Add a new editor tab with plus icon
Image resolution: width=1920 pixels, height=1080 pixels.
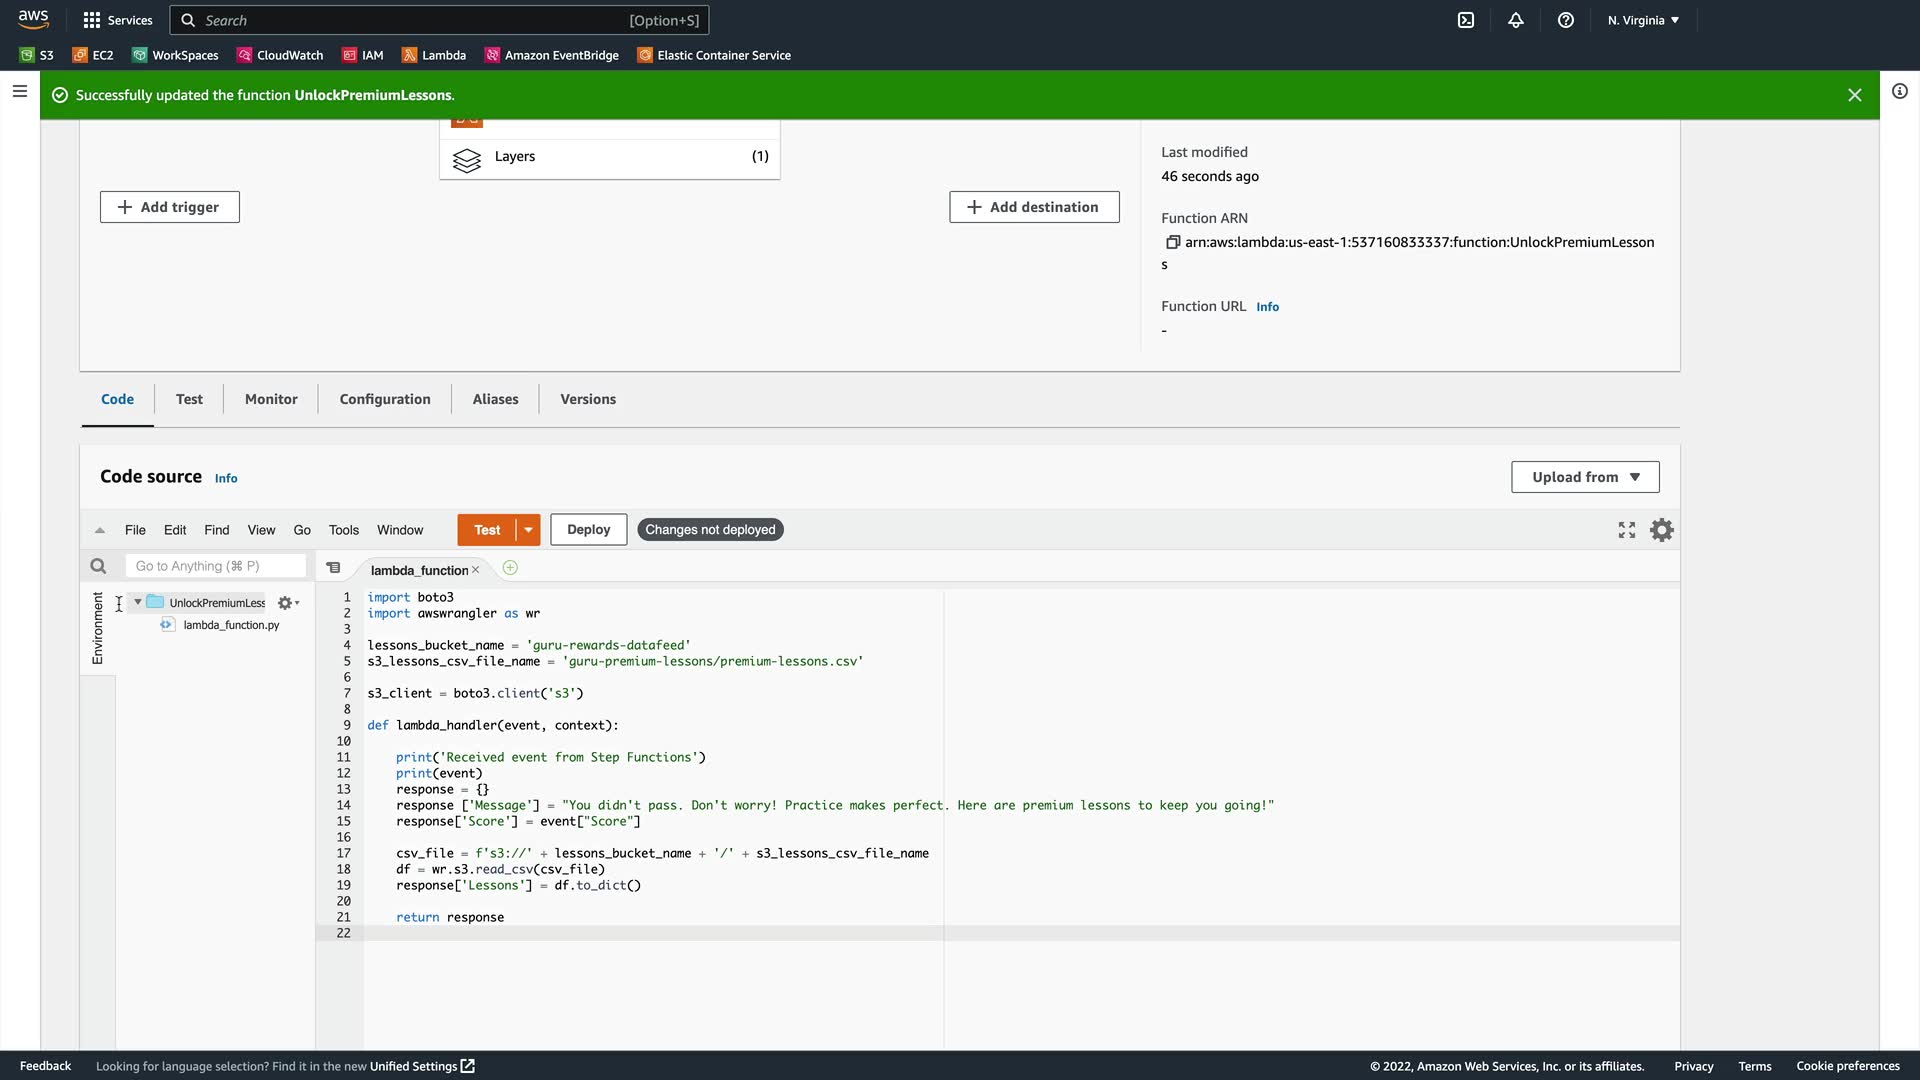[510, 568]
